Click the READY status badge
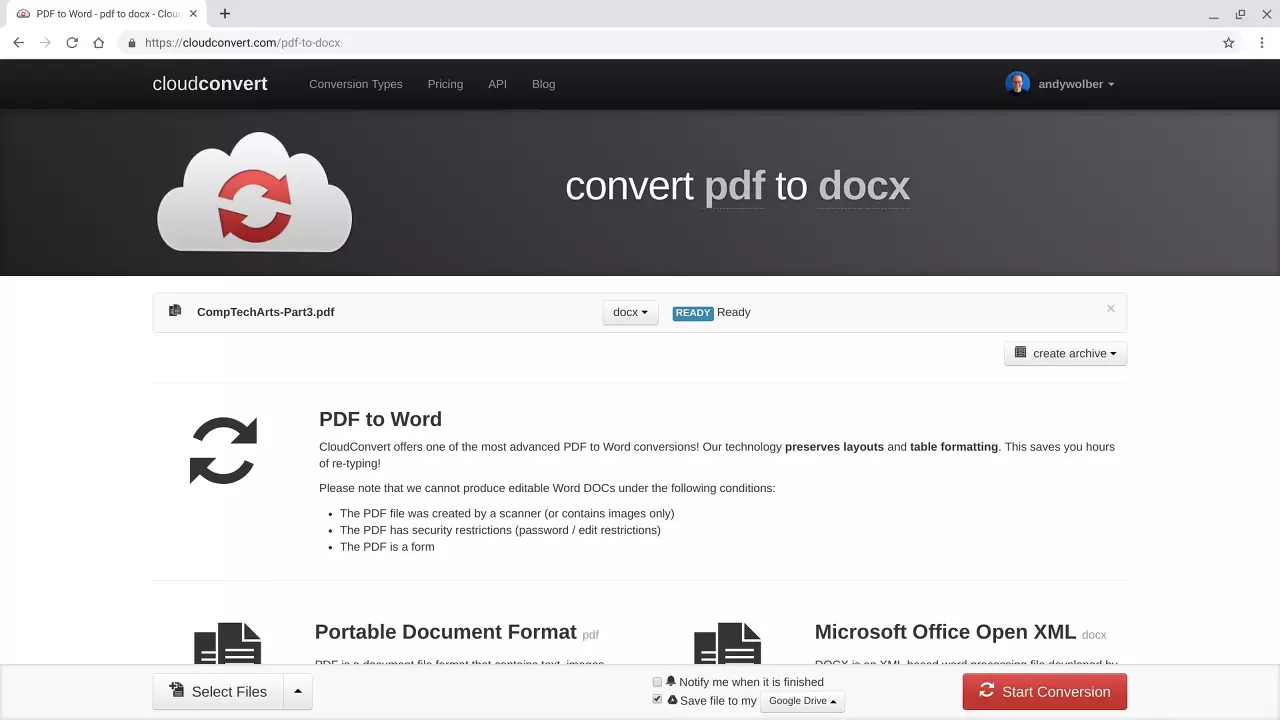Image resolution: width=1280 pixels, height=720 pixels. [692, 313]
